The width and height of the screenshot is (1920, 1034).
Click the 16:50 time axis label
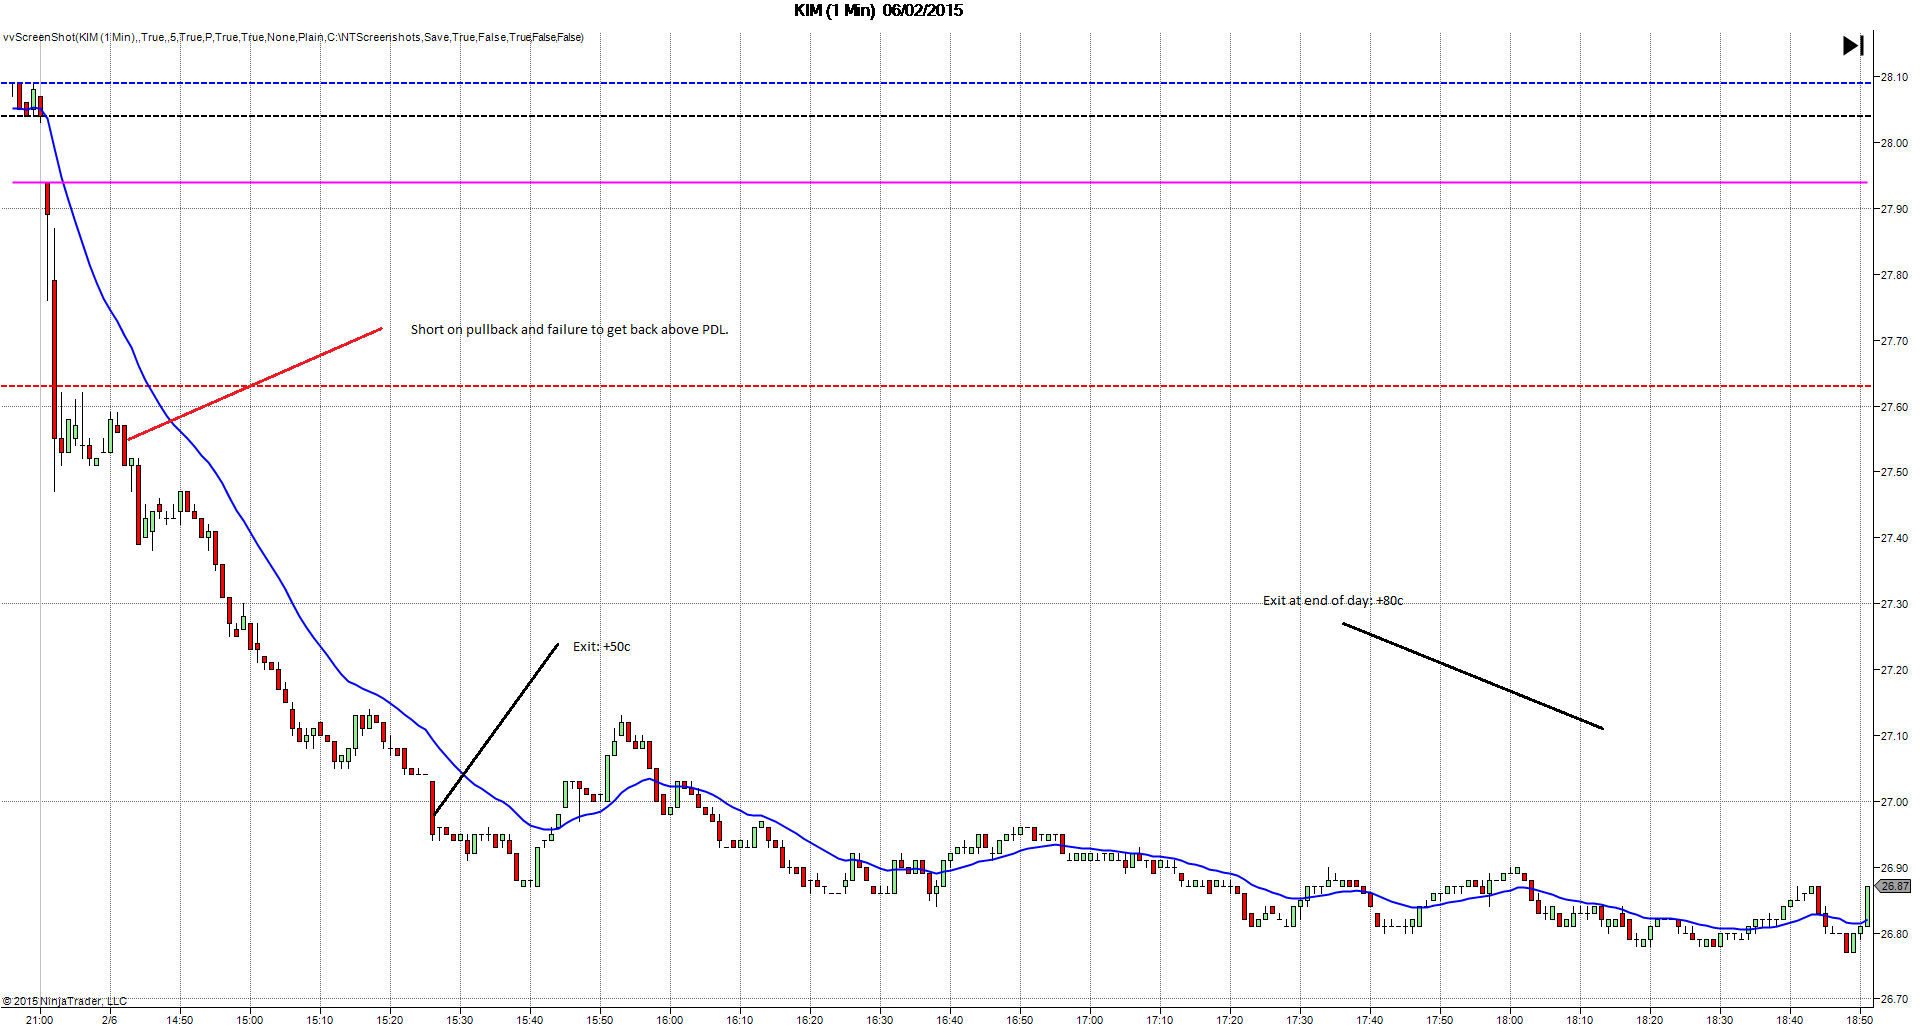point(1020,1020)
